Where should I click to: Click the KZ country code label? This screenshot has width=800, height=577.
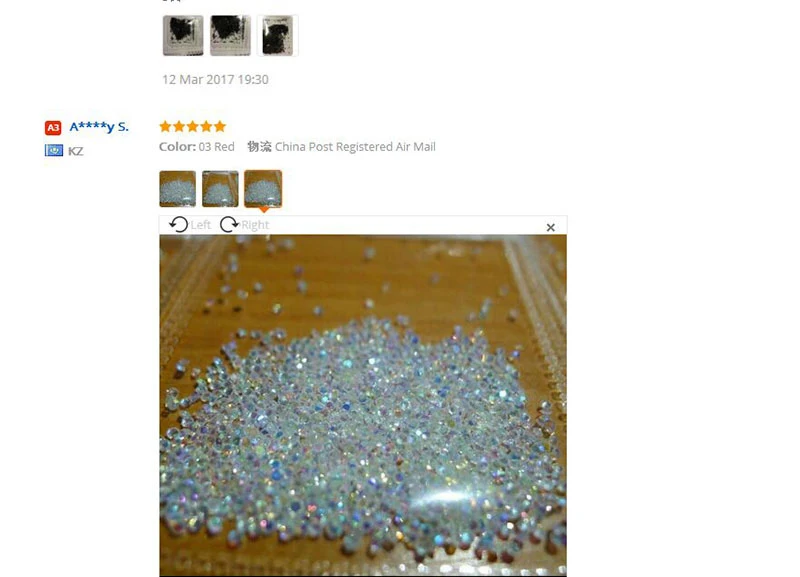76,151
